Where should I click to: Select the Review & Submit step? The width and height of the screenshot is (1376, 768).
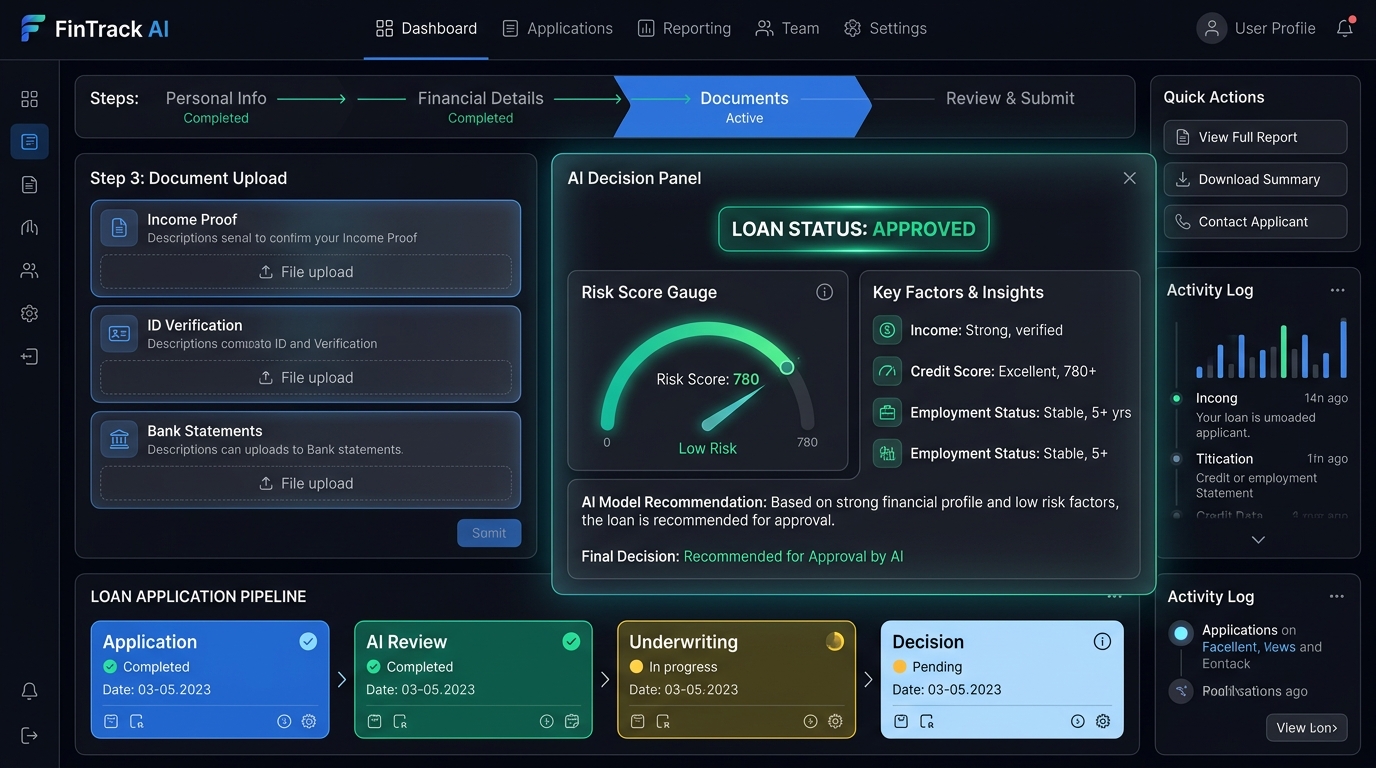(1010, 98)
